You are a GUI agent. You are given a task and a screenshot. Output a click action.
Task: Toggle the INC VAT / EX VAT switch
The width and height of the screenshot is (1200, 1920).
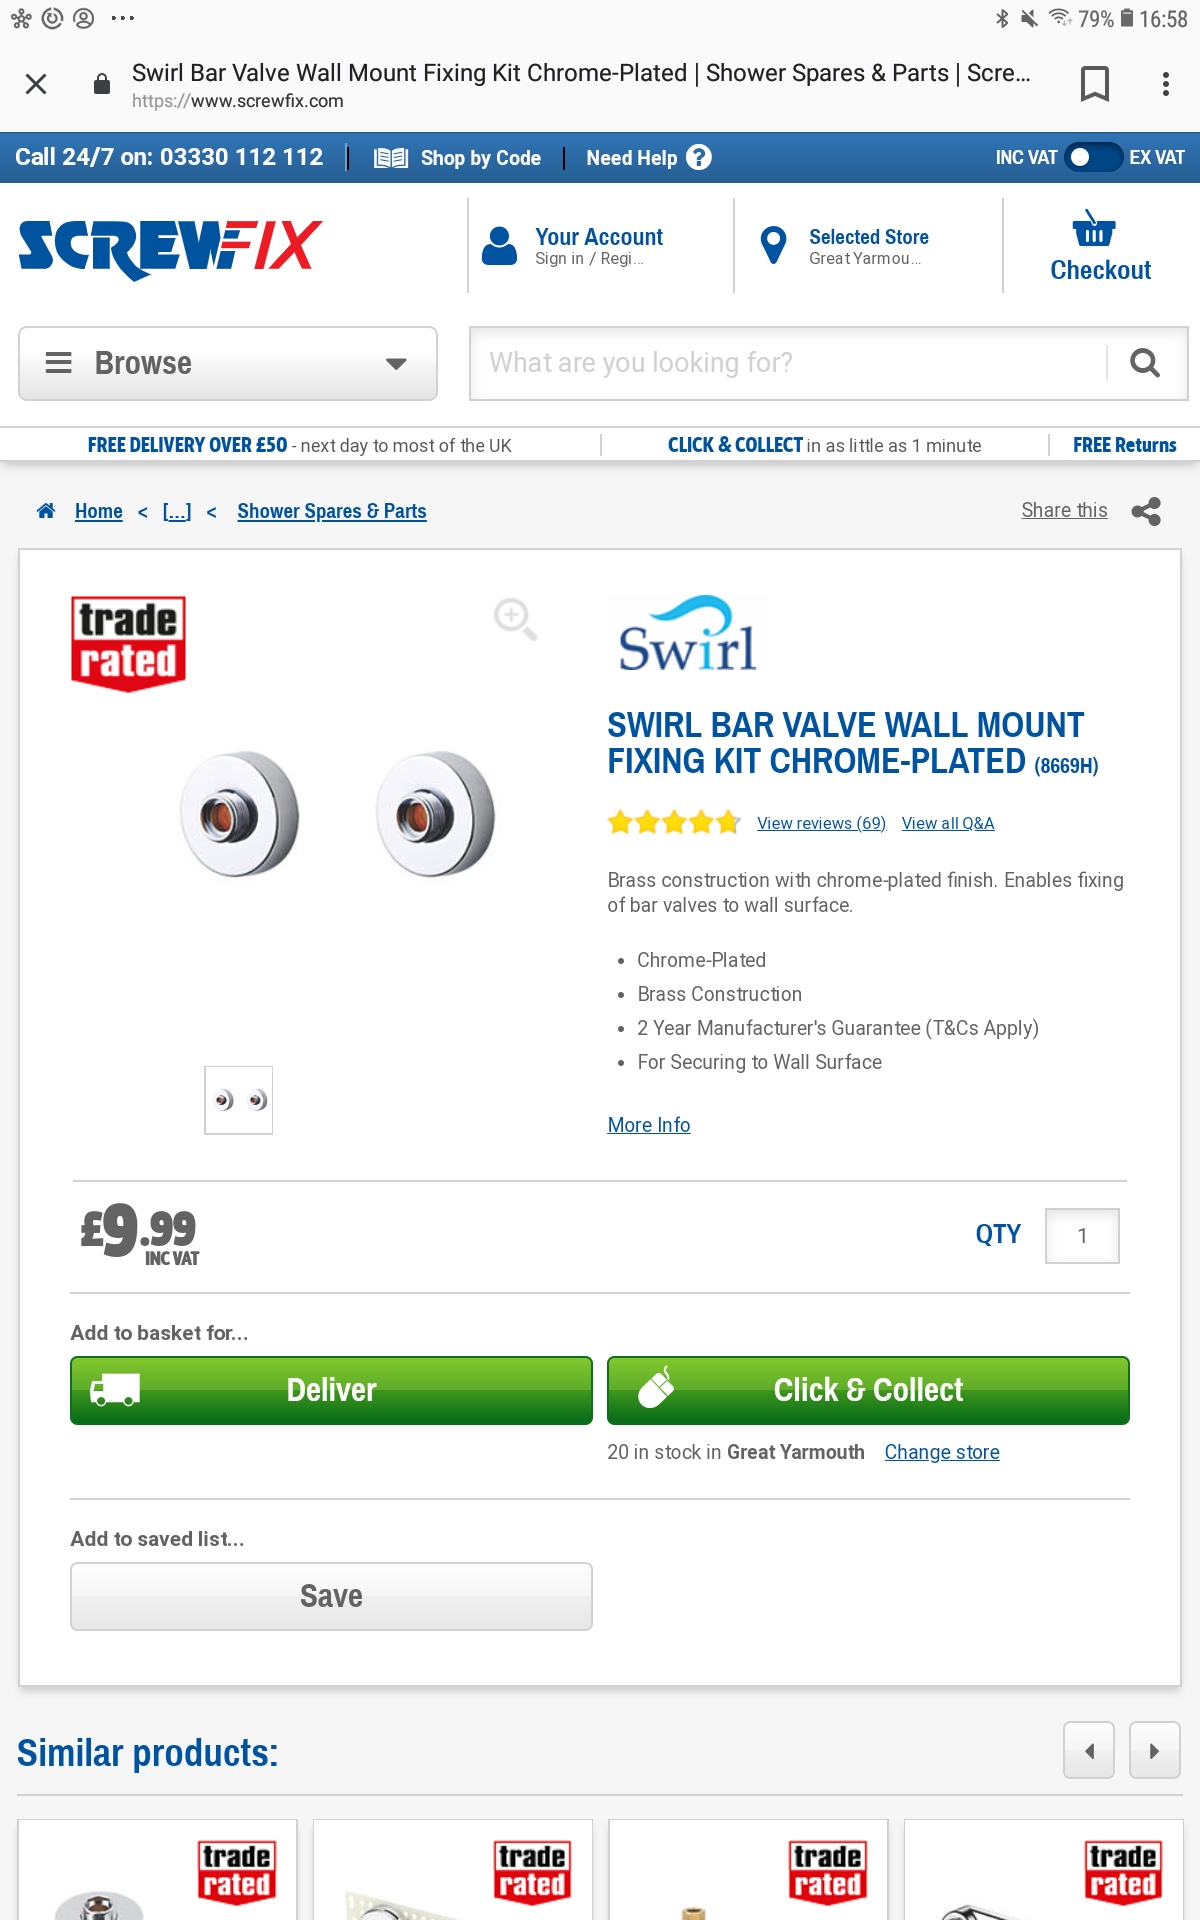tap(1093, 157)
